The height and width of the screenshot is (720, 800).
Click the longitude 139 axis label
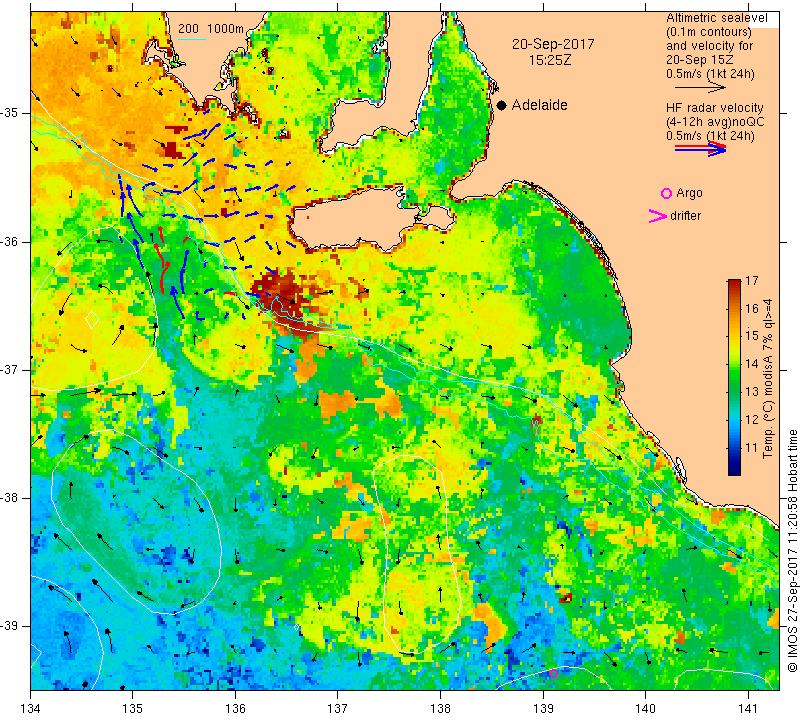click(543, 708)
